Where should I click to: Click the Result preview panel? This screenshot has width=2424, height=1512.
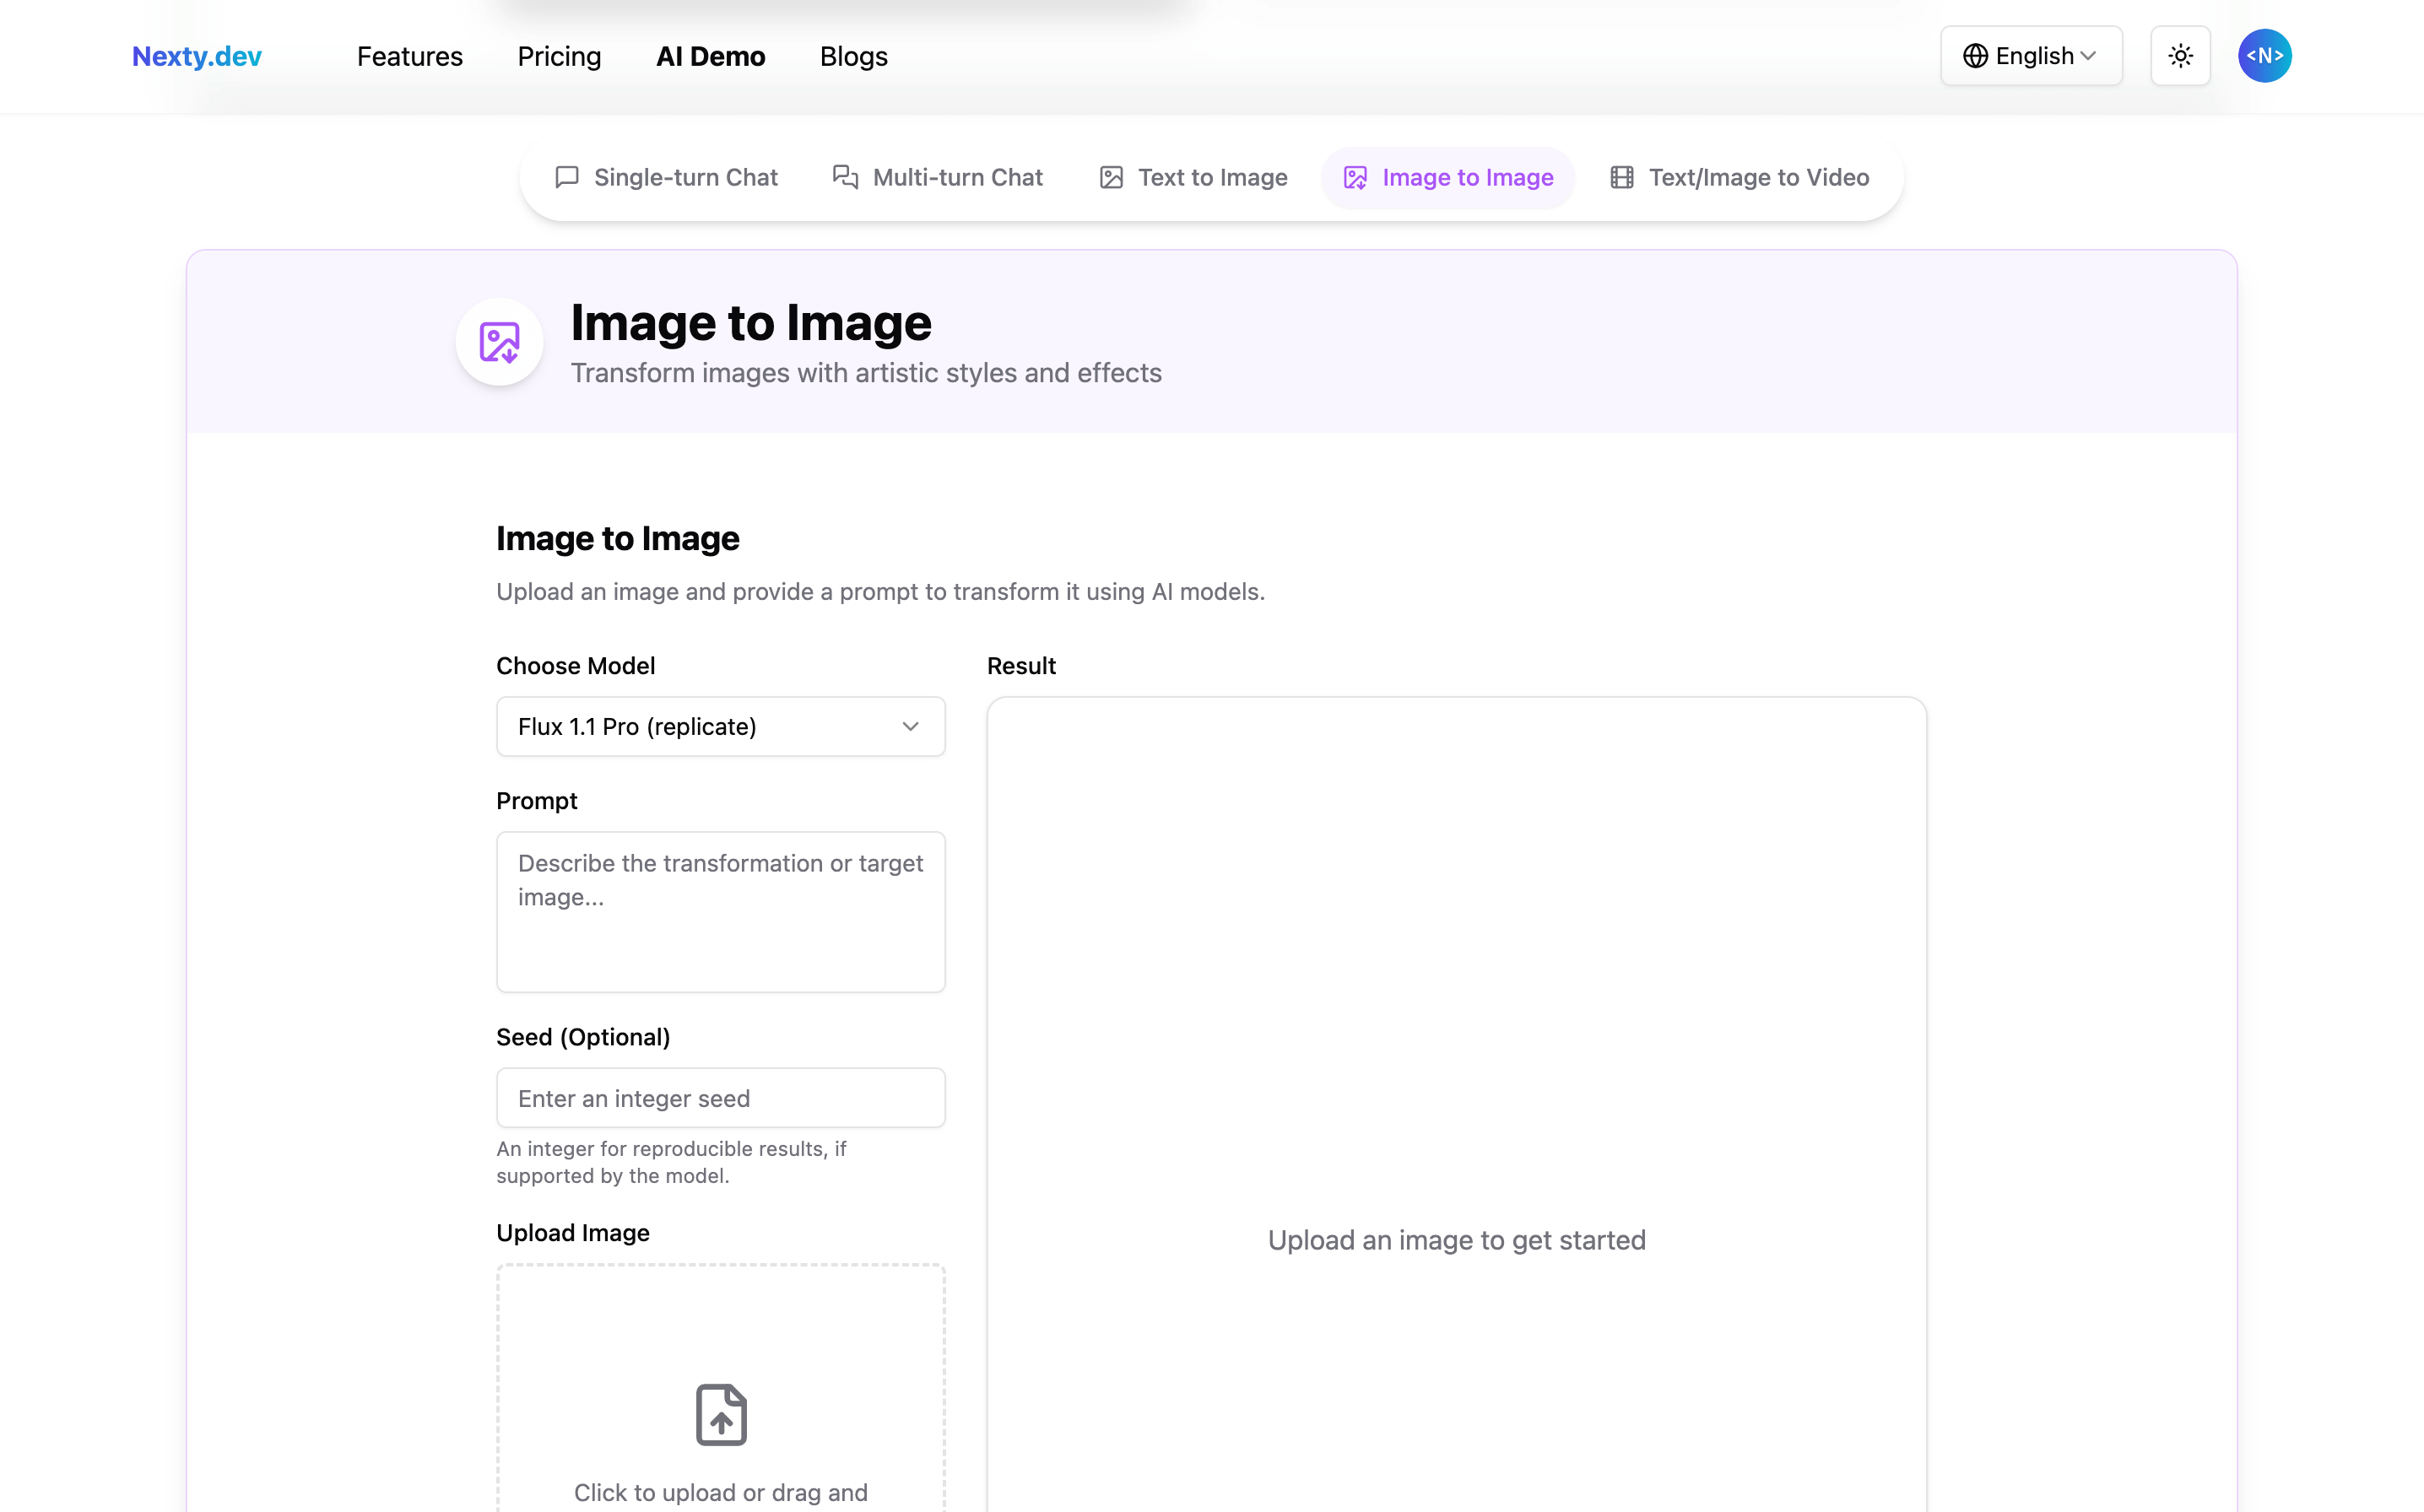pos(1456,1104)
